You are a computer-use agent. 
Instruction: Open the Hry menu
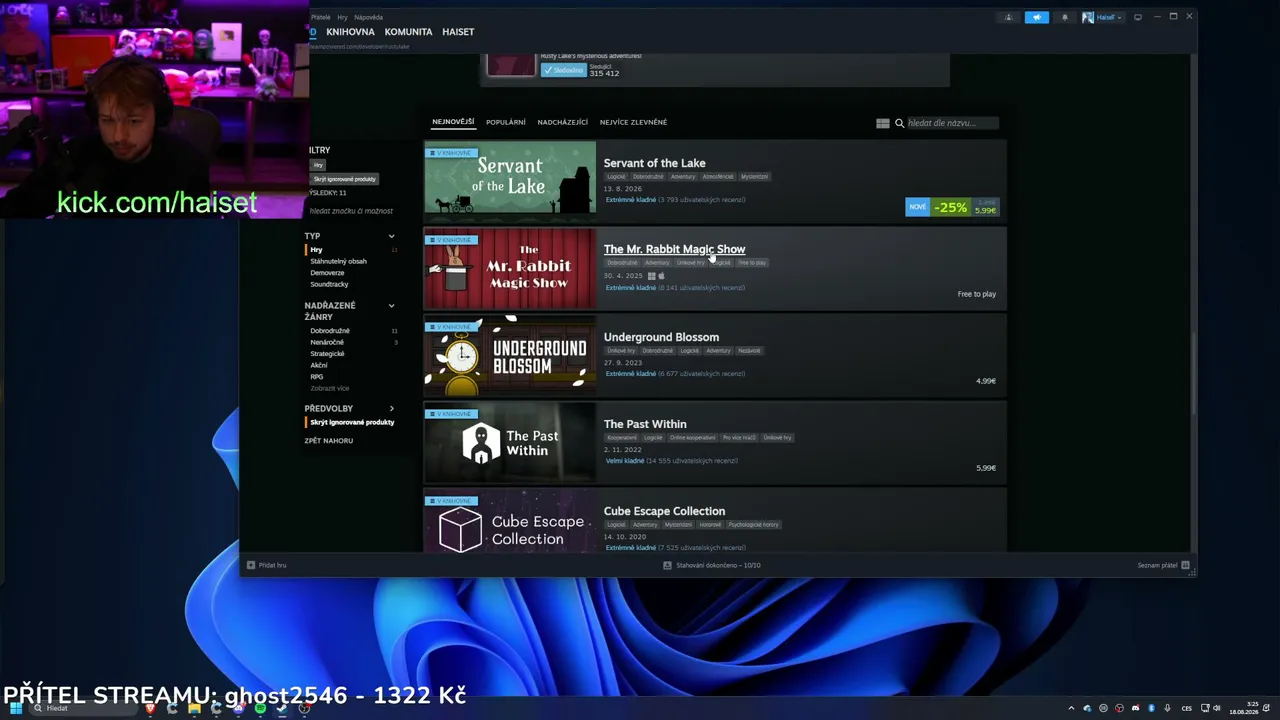coord(342,17)
